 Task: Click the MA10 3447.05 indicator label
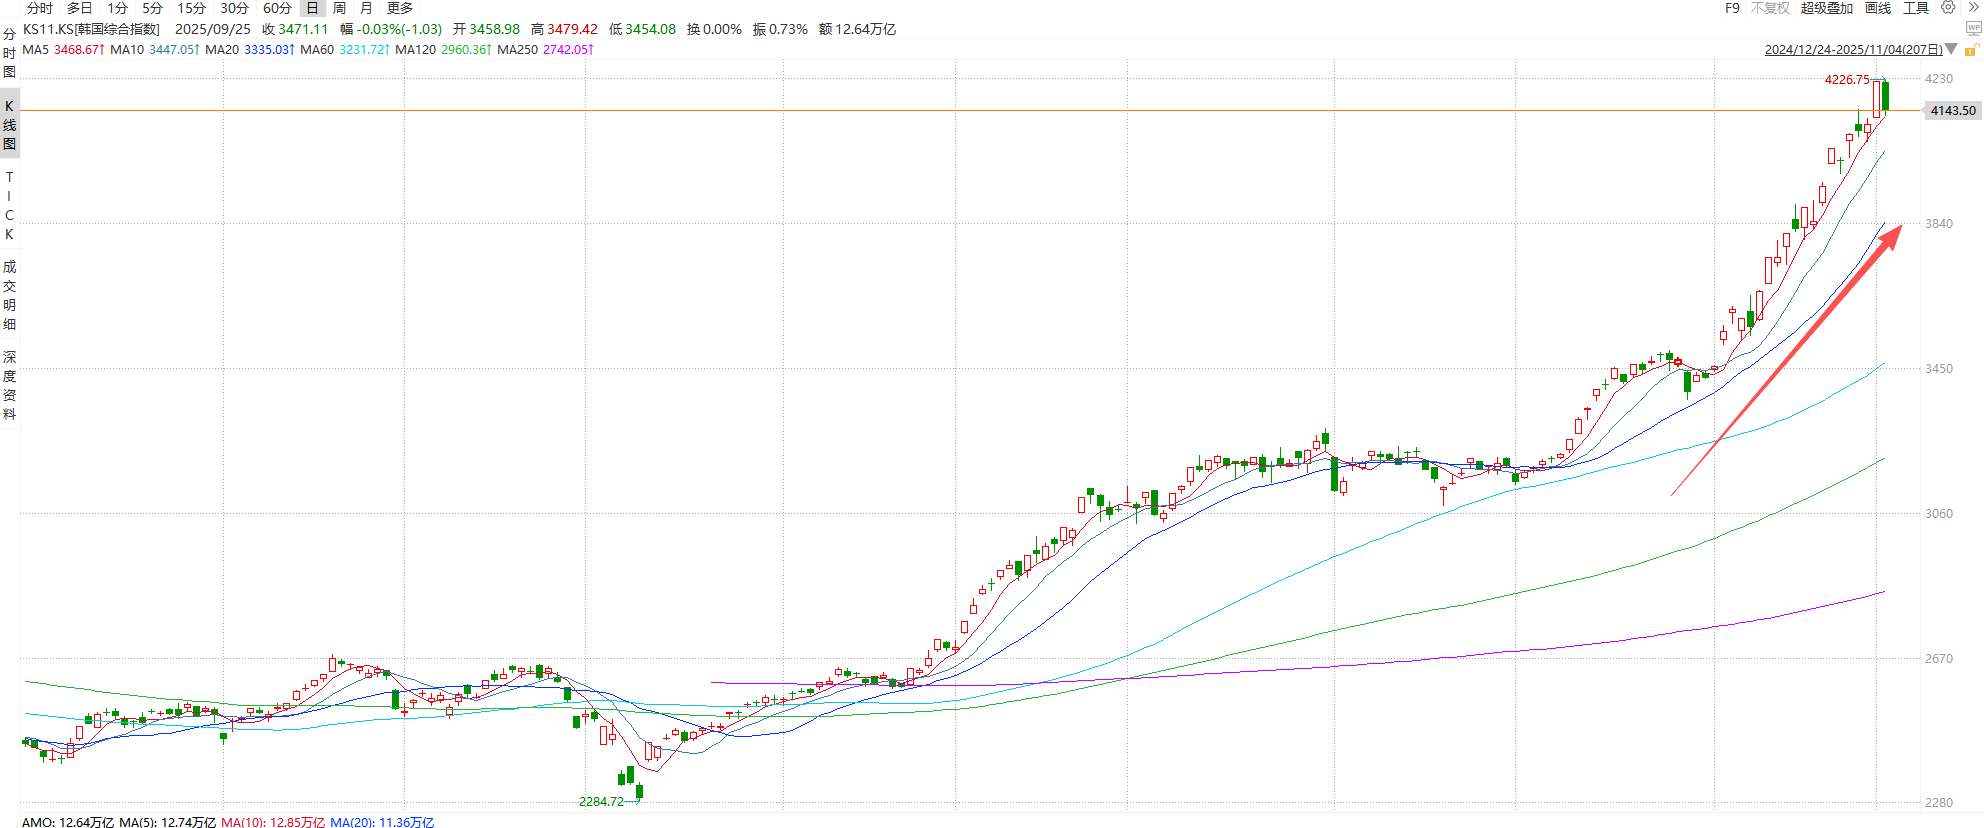pos(154,49)
